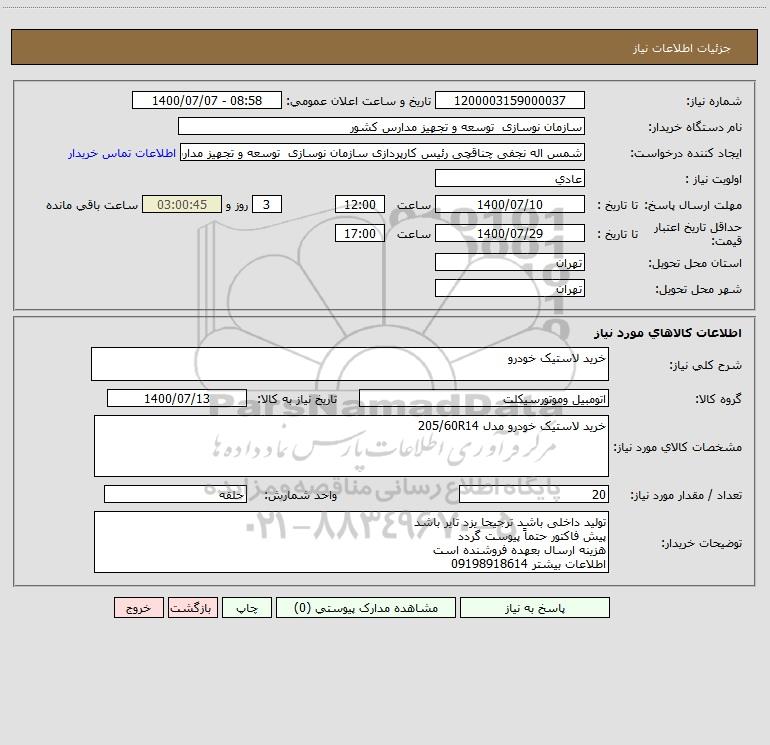Click the تعداد / مقدار مورد نیاز label
Screen dimensions: 770x745
tap(686, 495)
